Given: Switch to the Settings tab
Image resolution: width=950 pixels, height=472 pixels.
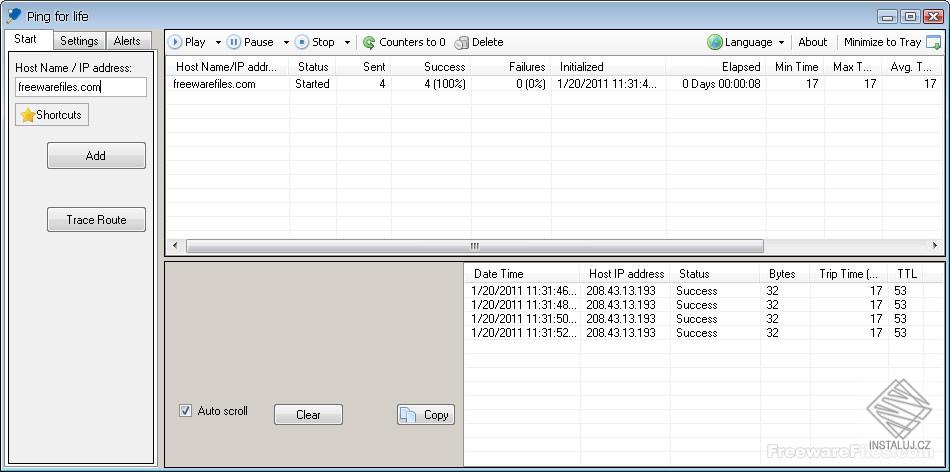Looking at the screenshot, I should (79, 41).
